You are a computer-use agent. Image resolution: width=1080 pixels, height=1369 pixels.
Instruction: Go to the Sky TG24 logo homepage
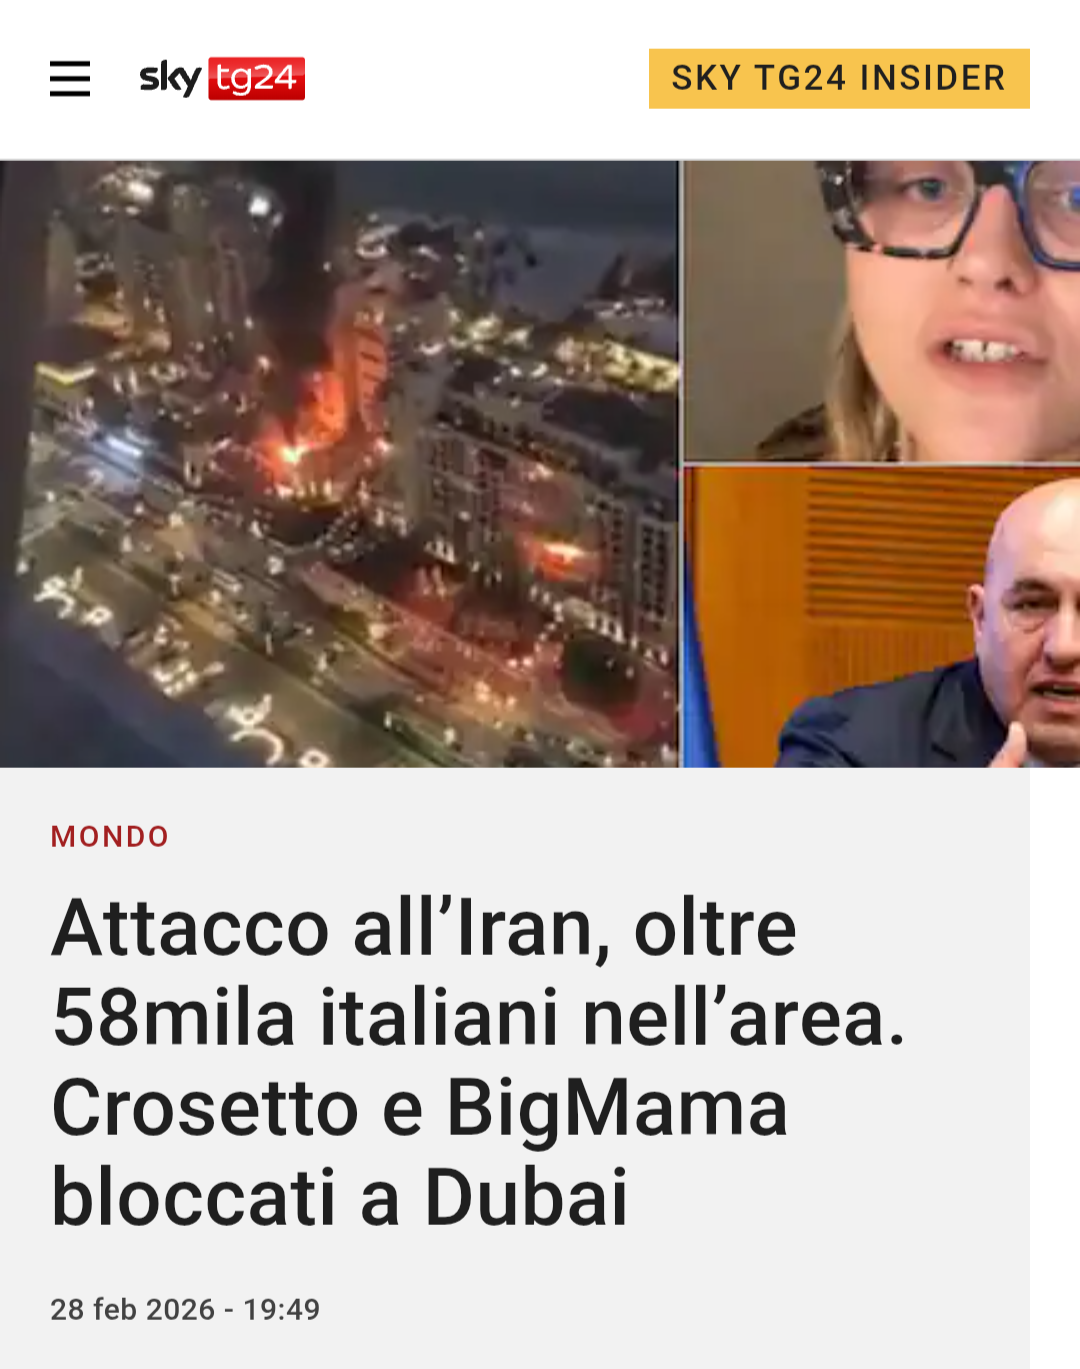click(222, 78)
